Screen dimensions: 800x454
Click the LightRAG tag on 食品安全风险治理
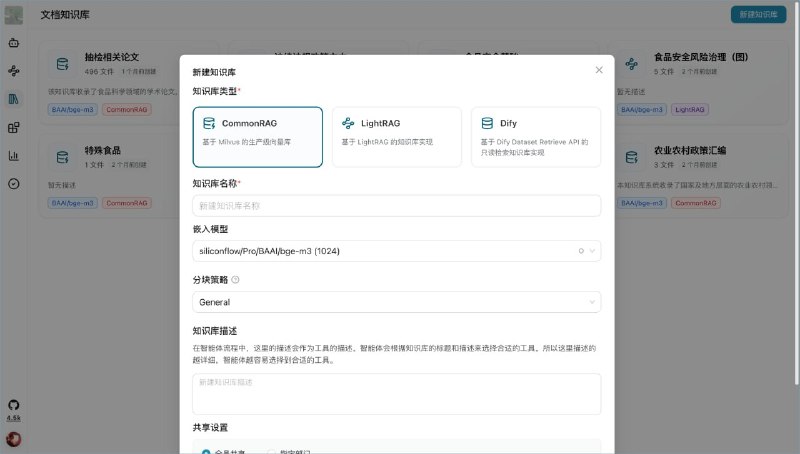[690, 109]
